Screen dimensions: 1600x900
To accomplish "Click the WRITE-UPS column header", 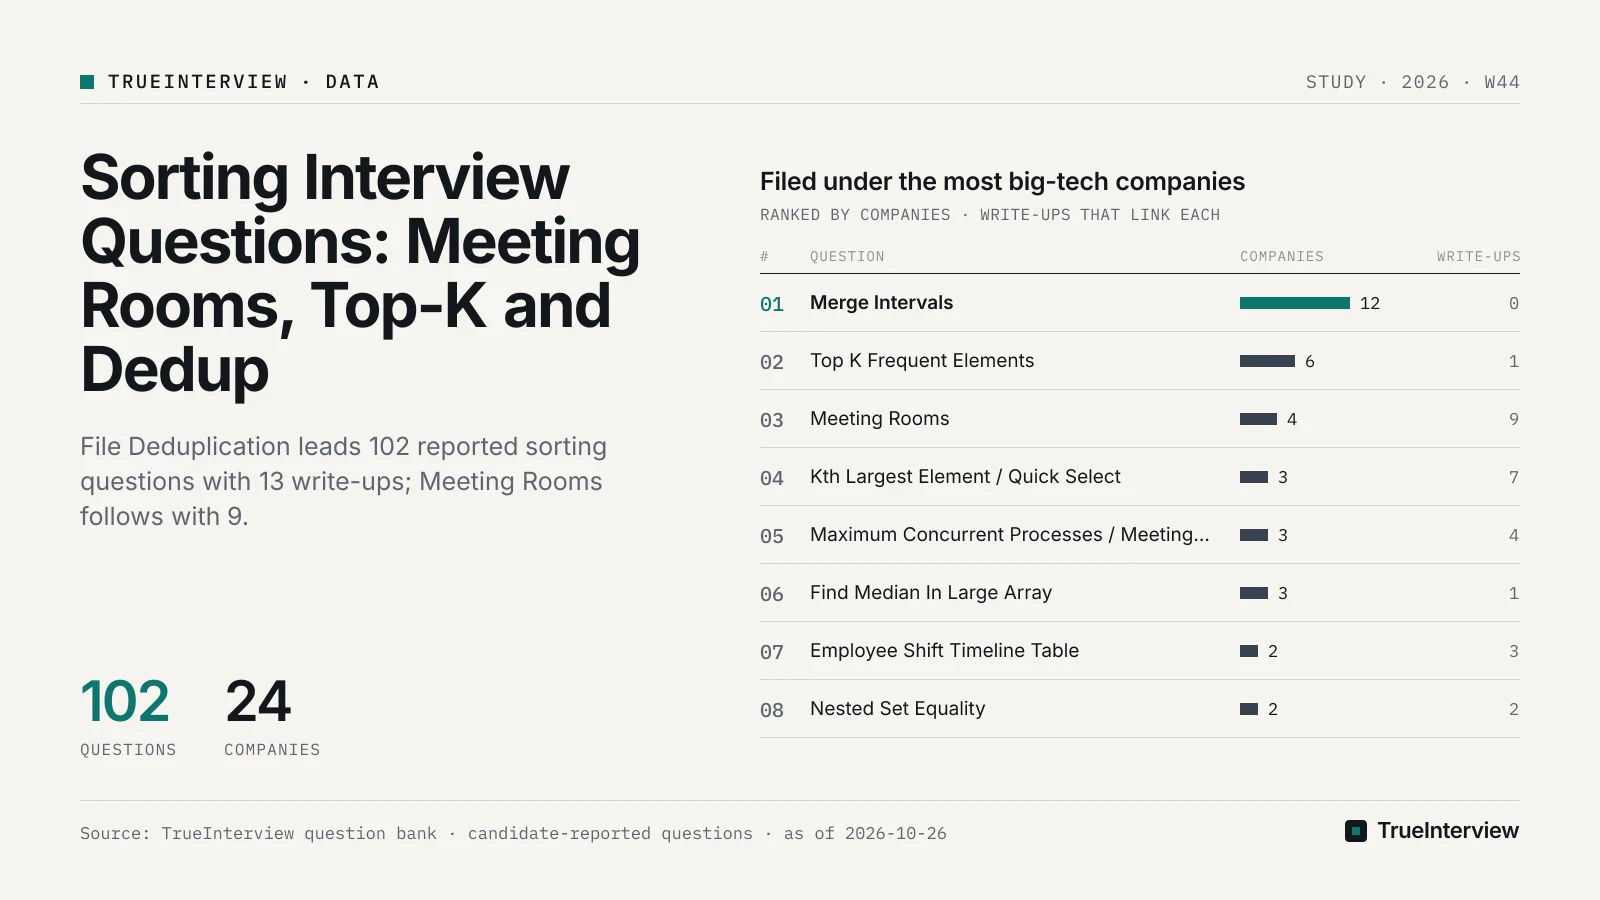I will click(1478, 257).
